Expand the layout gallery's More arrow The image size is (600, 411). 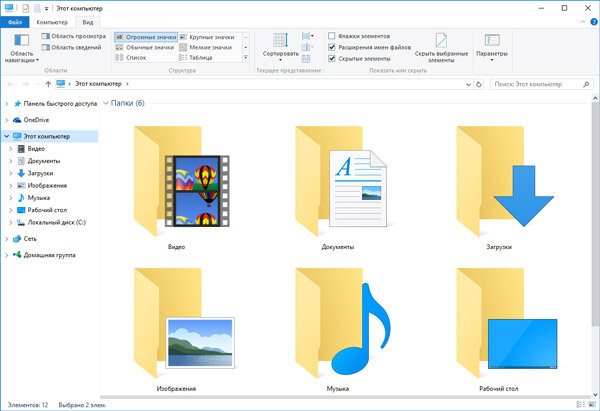click(246, 57)
